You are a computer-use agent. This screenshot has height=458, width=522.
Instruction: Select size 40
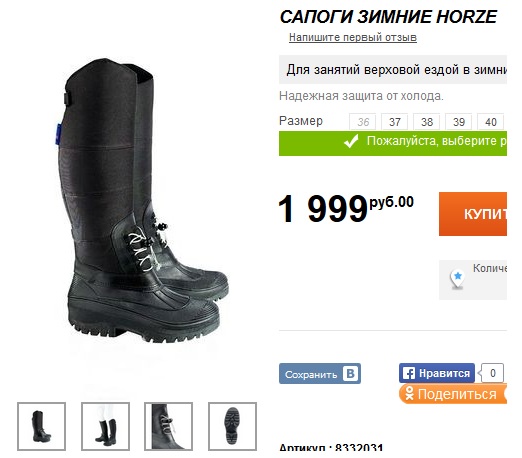(490, 122)
